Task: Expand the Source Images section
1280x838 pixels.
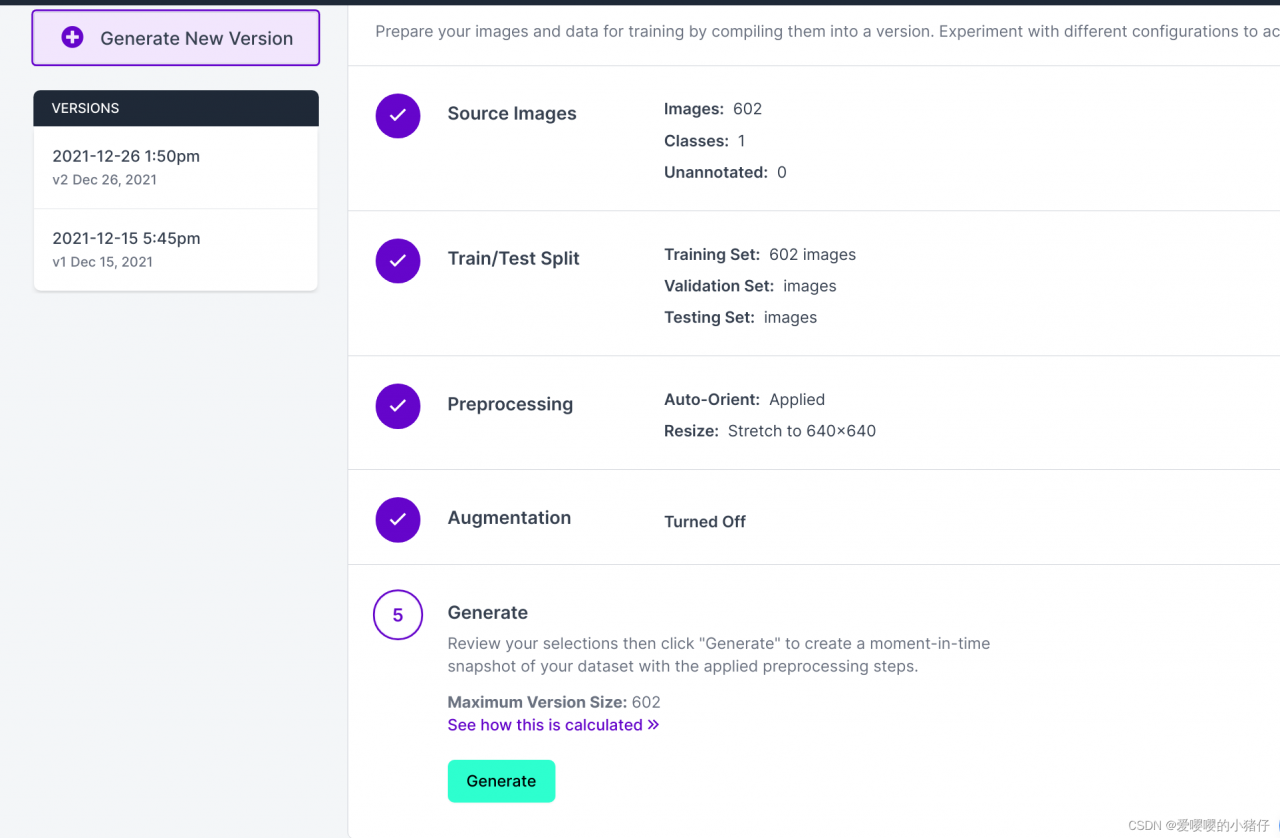Action: (x=512, y=114)
